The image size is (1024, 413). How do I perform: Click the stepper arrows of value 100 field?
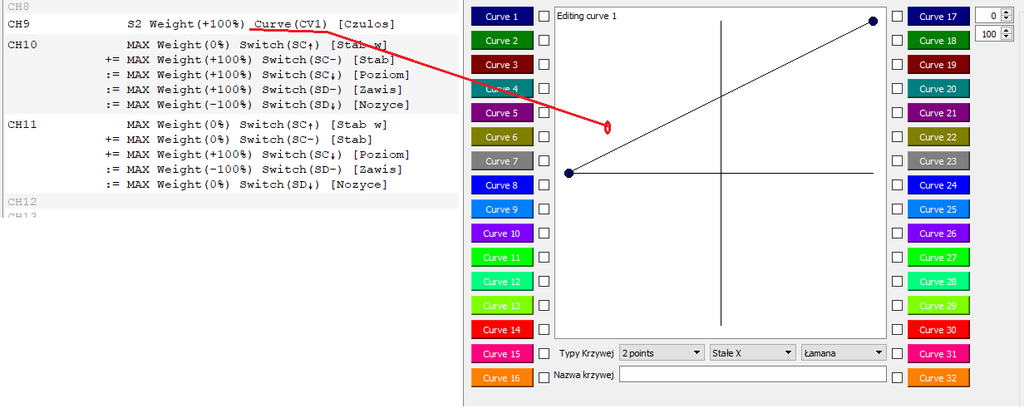(x=1010, y=34)
